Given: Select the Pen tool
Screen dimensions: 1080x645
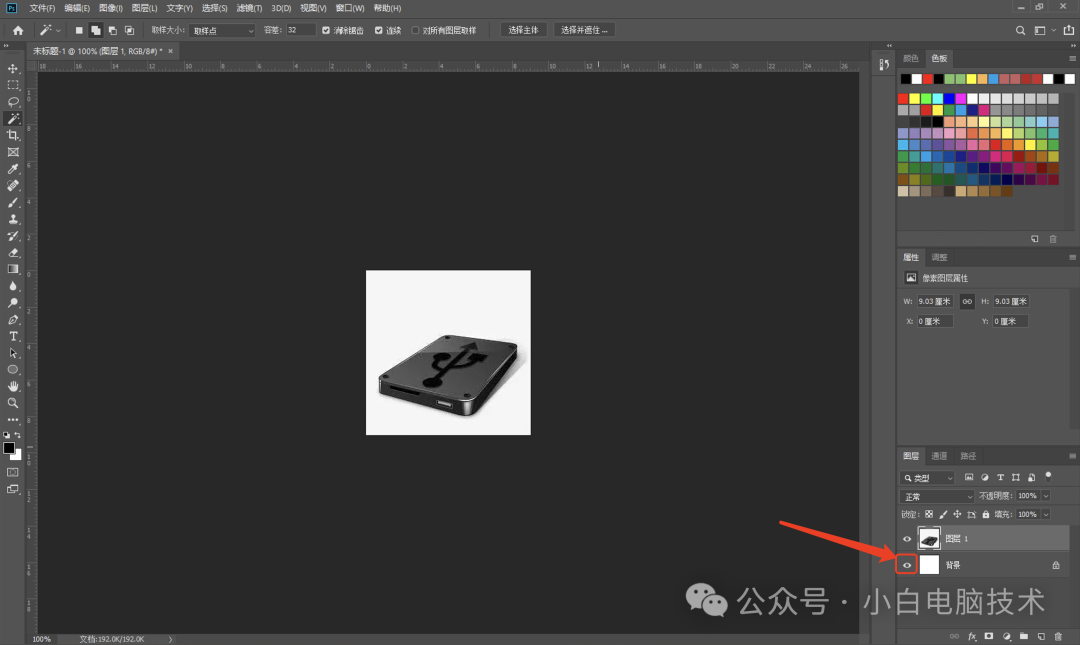Looking at the screenshot, I should pyautogui.click(x=13, y=320).
